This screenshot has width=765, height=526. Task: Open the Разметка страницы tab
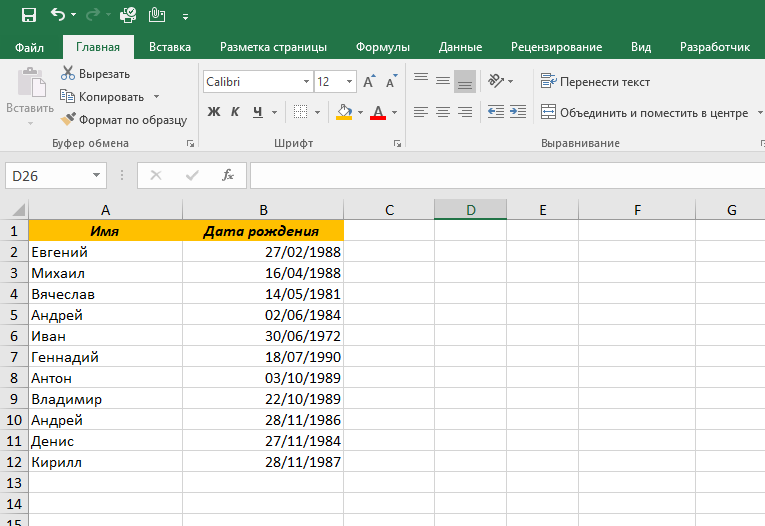point(273,47)
